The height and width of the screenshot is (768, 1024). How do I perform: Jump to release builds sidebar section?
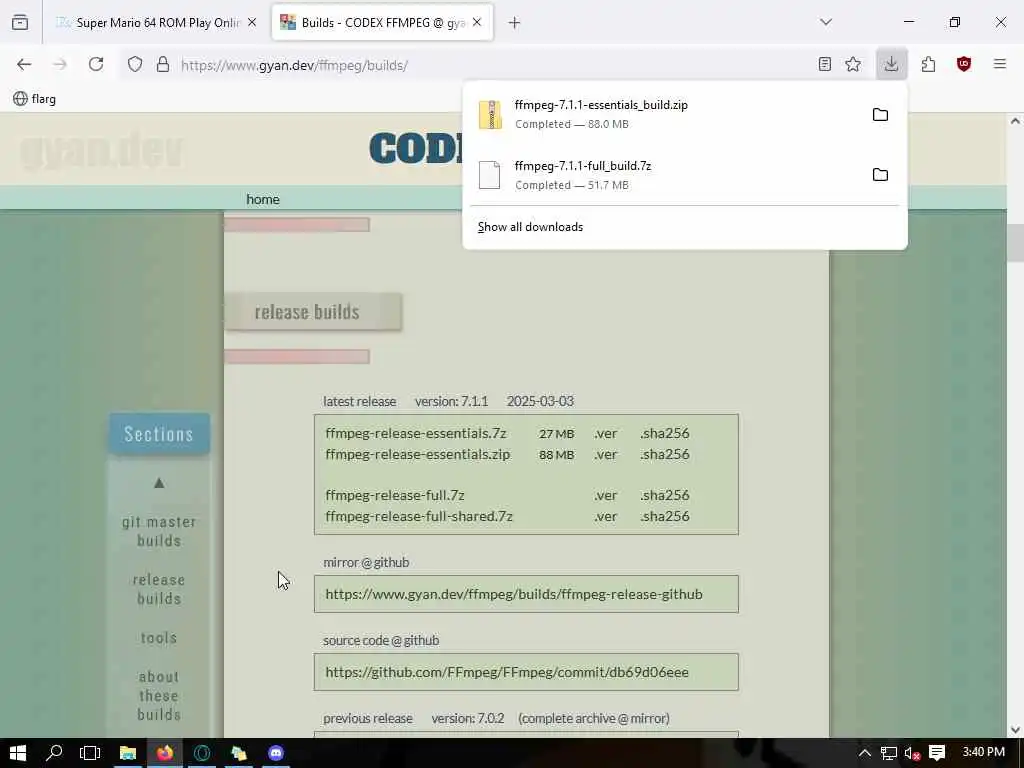[x=159, y=589]
